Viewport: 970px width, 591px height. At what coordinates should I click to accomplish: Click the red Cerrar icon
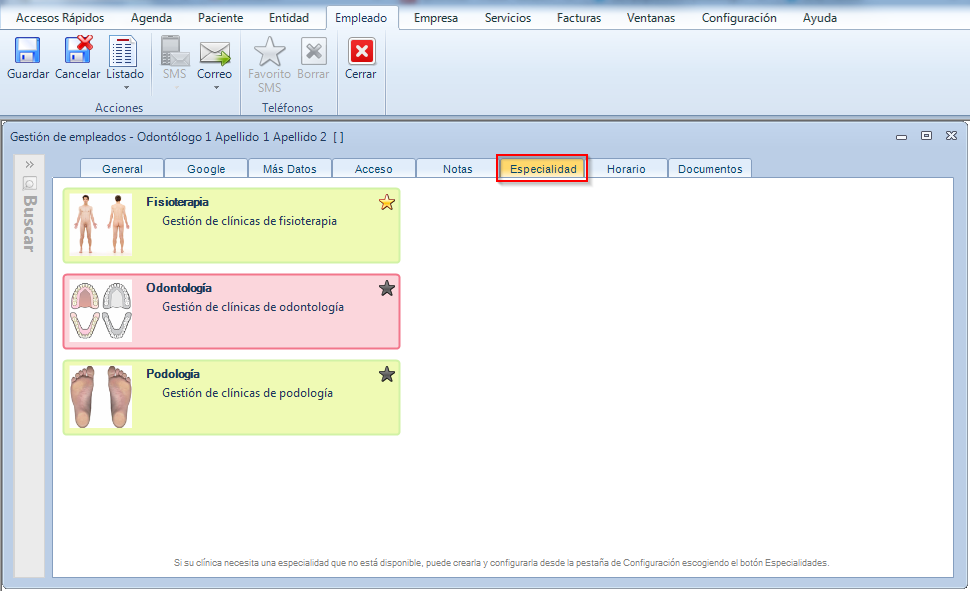click(x=361, y=52)
